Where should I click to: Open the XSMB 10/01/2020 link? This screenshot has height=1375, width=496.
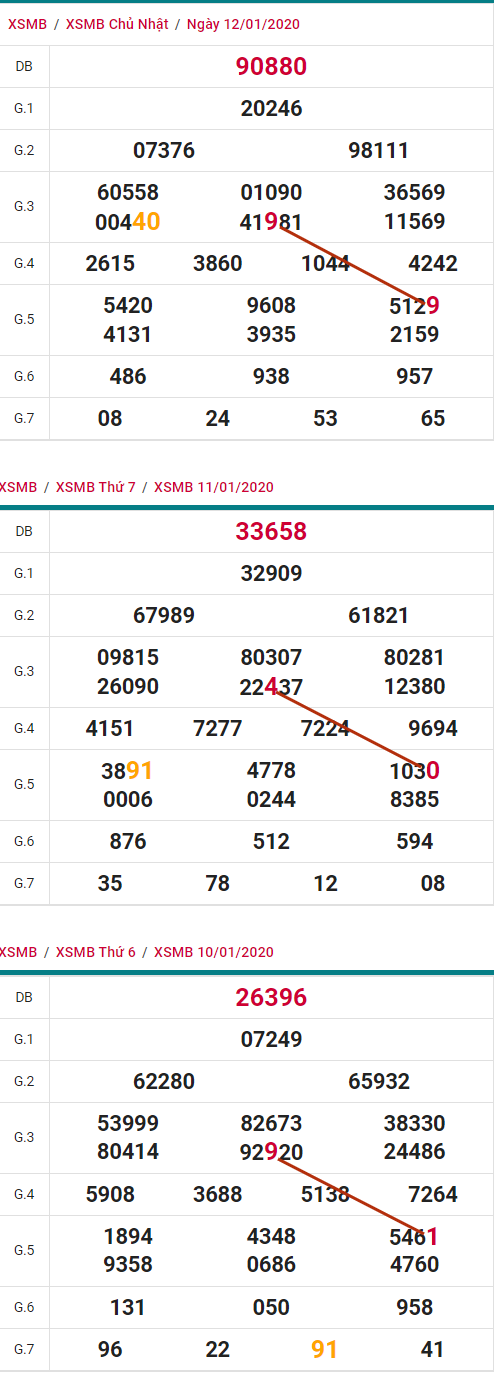tap(214, 952)
